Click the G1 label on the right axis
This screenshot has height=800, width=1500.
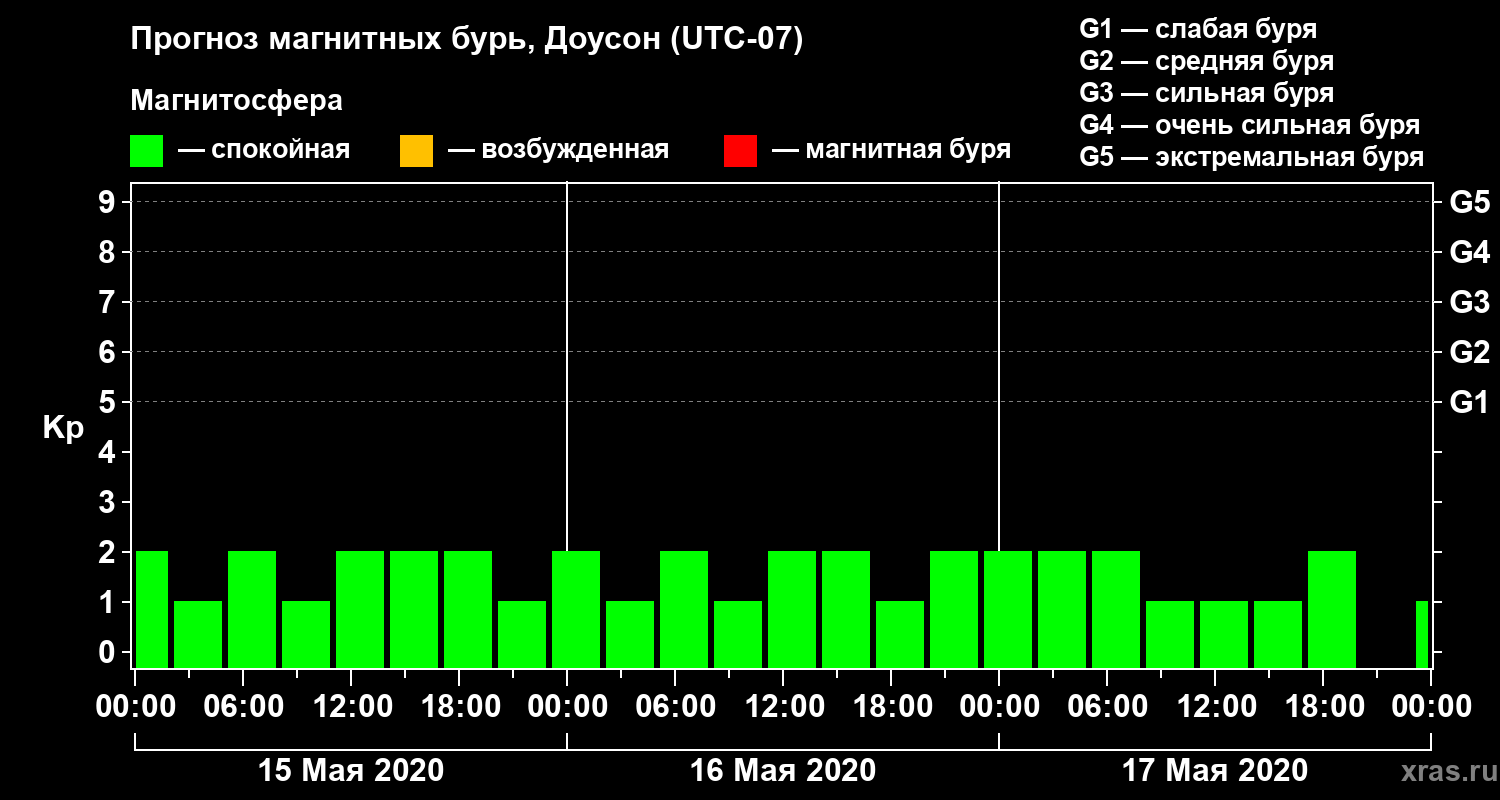pyautogui.click(x=1469, y=402)
